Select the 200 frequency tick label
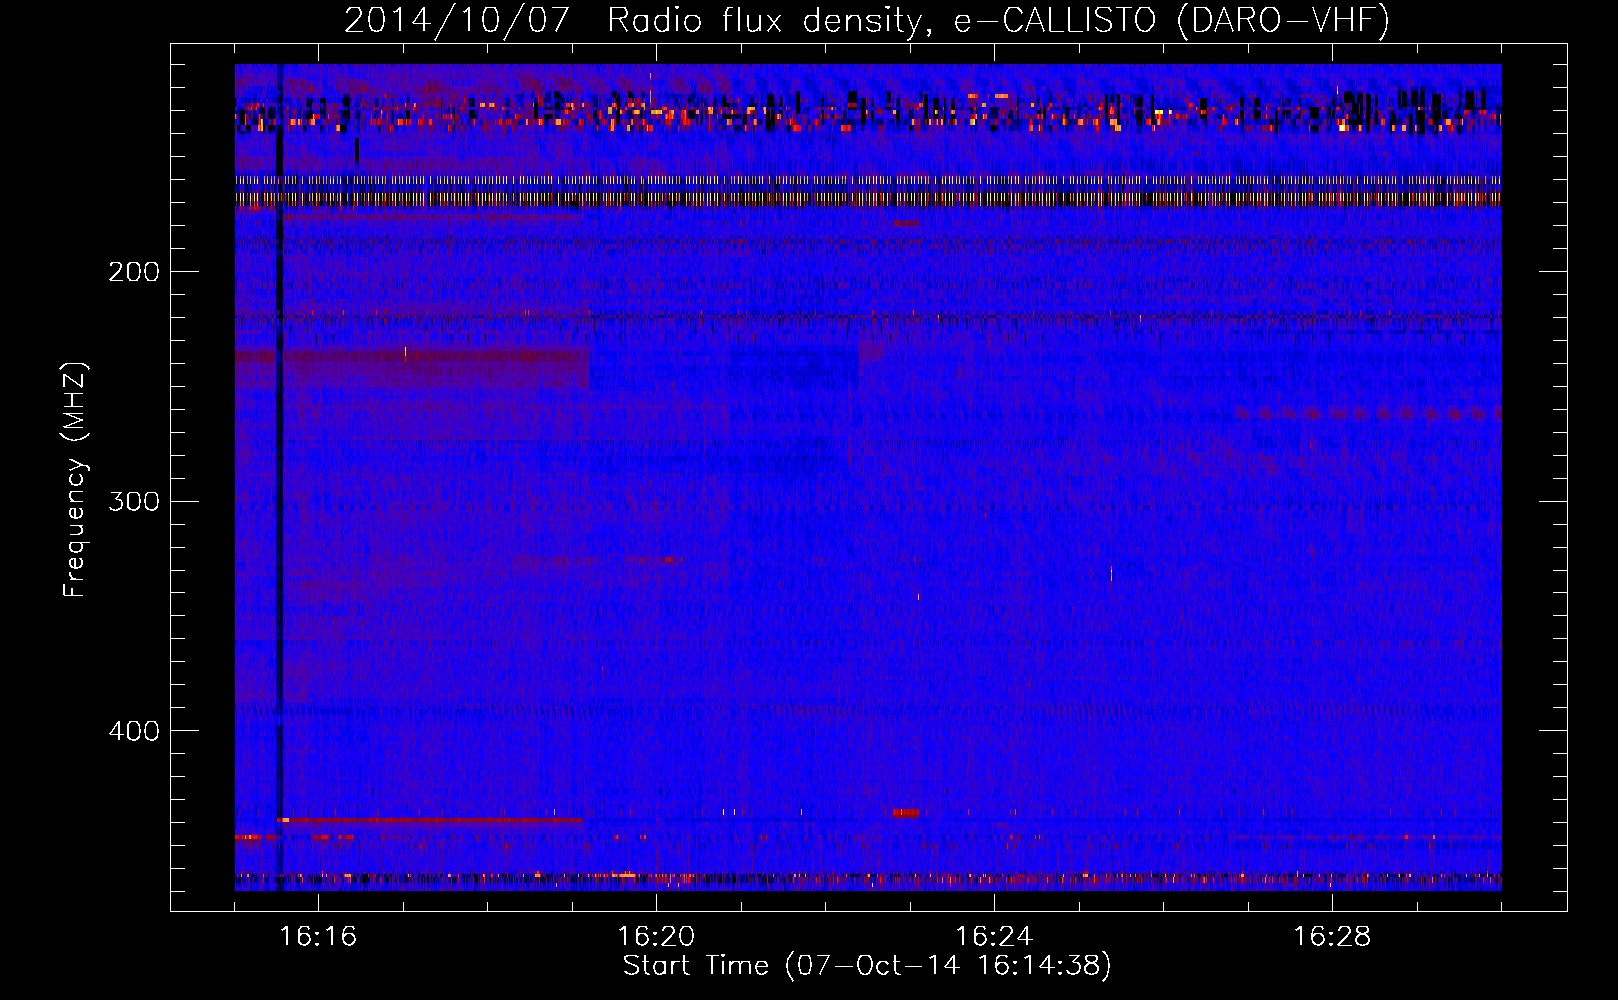The image size is (1618, 1000). pyautogui.click(x=134, y=272)
